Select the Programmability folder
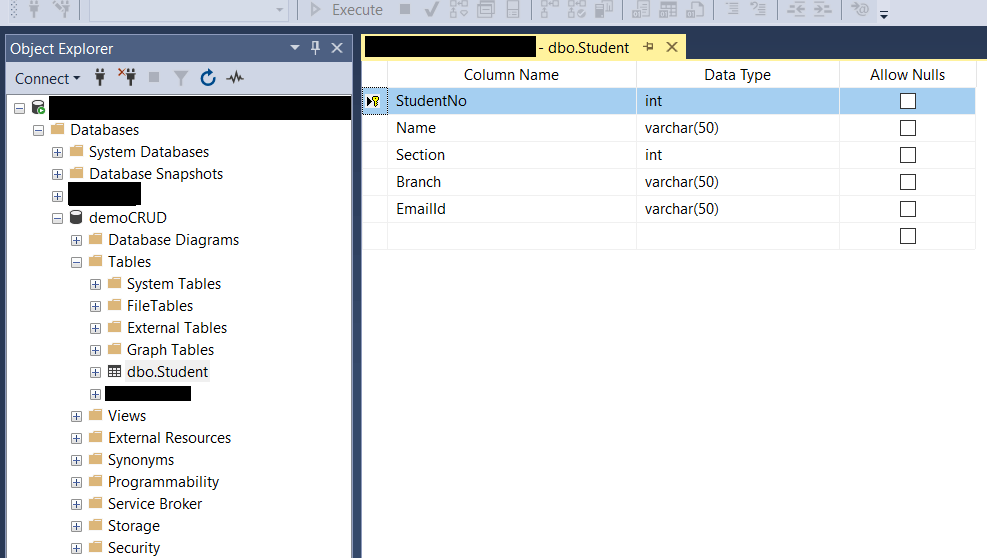The width and height of the screenshot is (987, 558). (x=163, y=482)
